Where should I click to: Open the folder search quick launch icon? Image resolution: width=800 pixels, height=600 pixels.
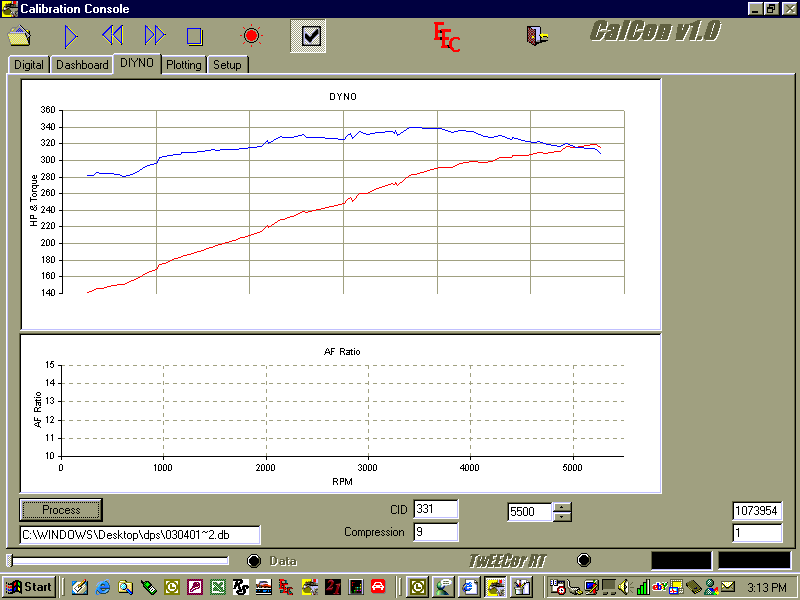pos(126,587)
